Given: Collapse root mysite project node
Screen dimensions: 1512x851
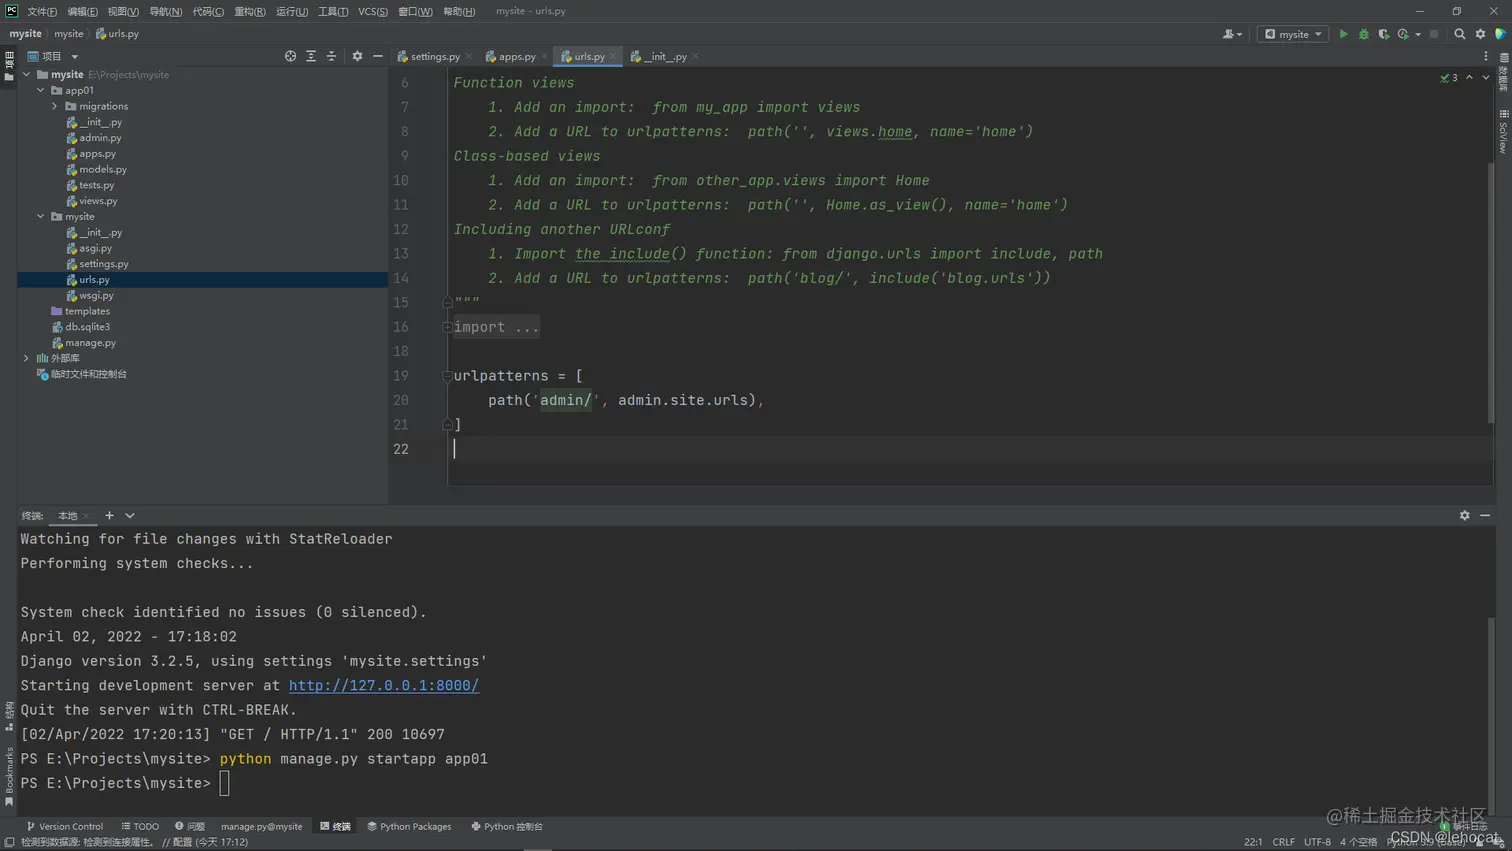Looking at the screenshot, I should coord(27,74).
